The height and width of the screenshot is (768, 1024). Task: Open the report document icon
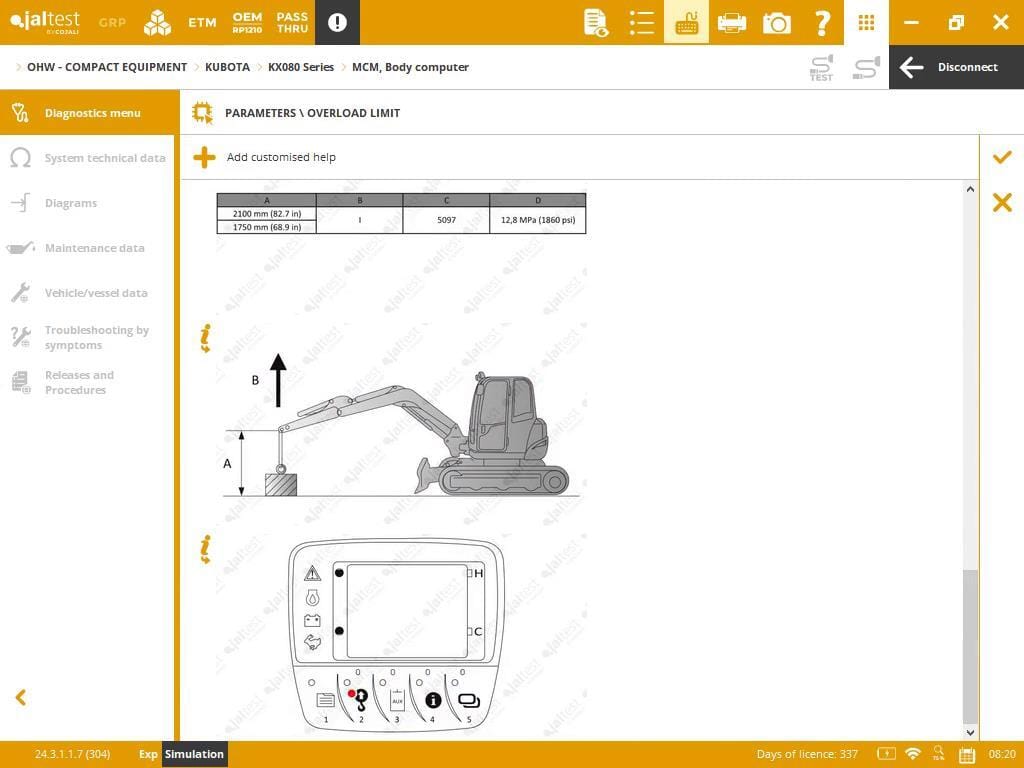(596, 22)
